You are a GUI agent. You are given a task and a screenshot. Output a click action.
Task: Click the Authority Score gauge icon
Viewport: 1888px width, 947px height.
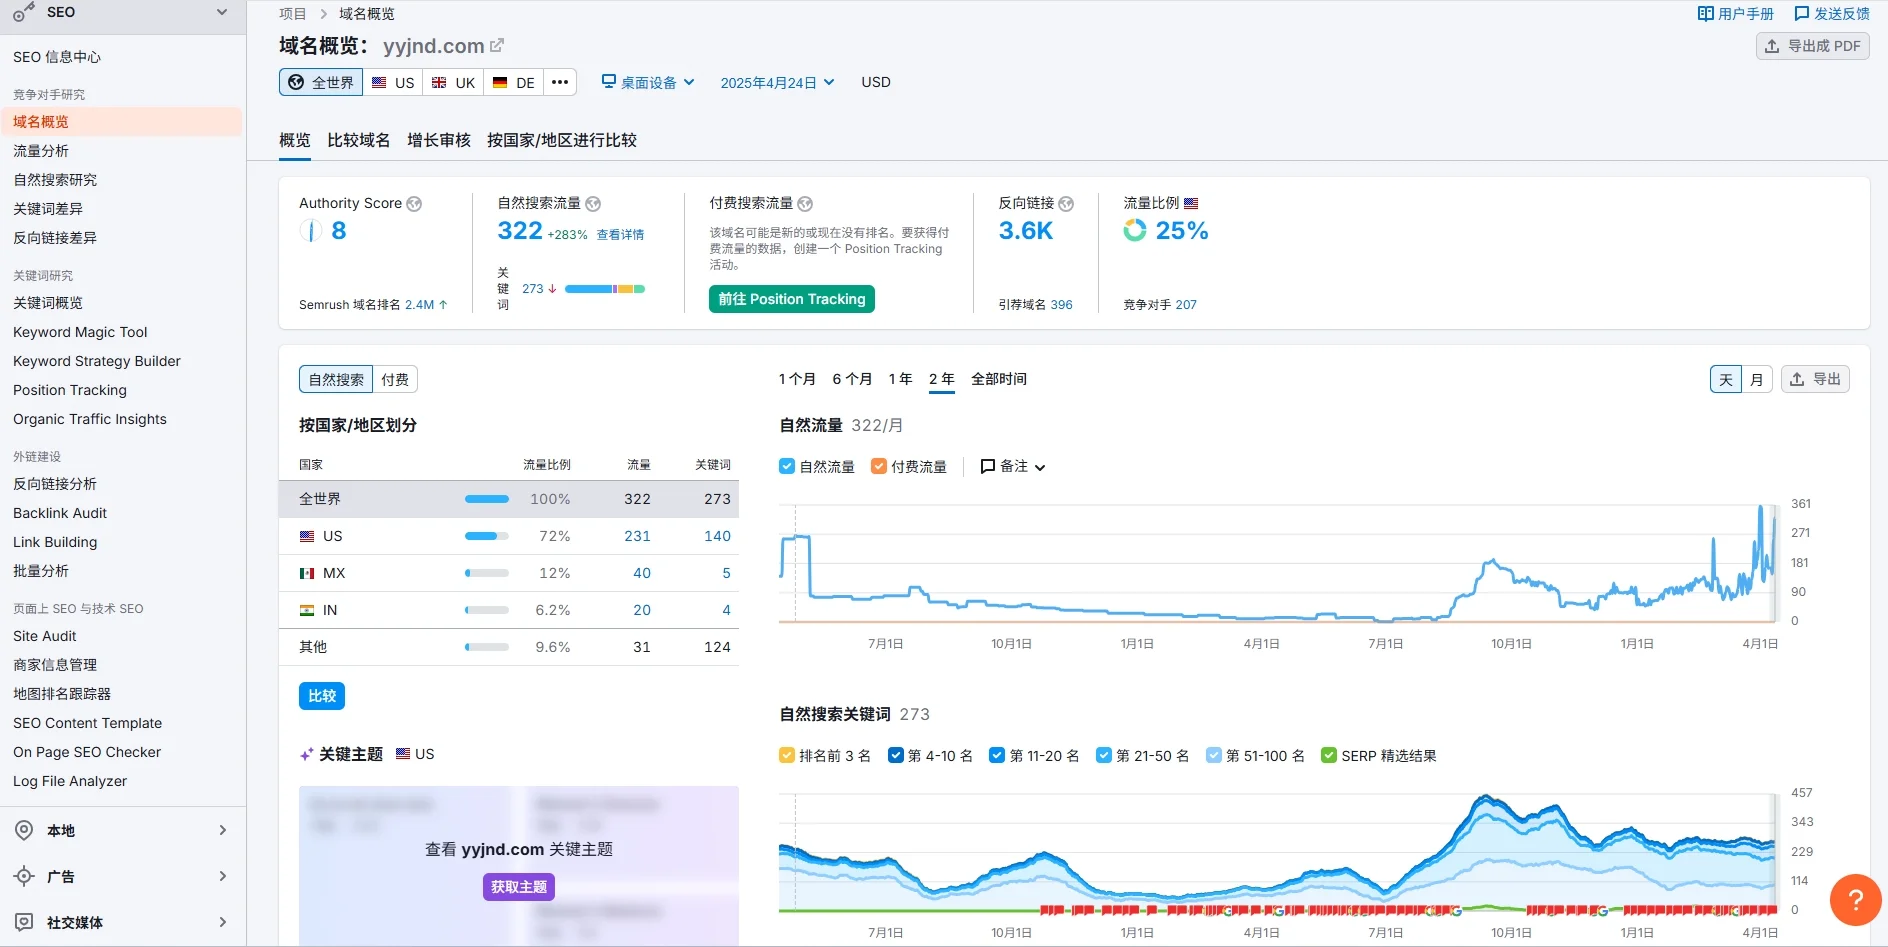310,231
